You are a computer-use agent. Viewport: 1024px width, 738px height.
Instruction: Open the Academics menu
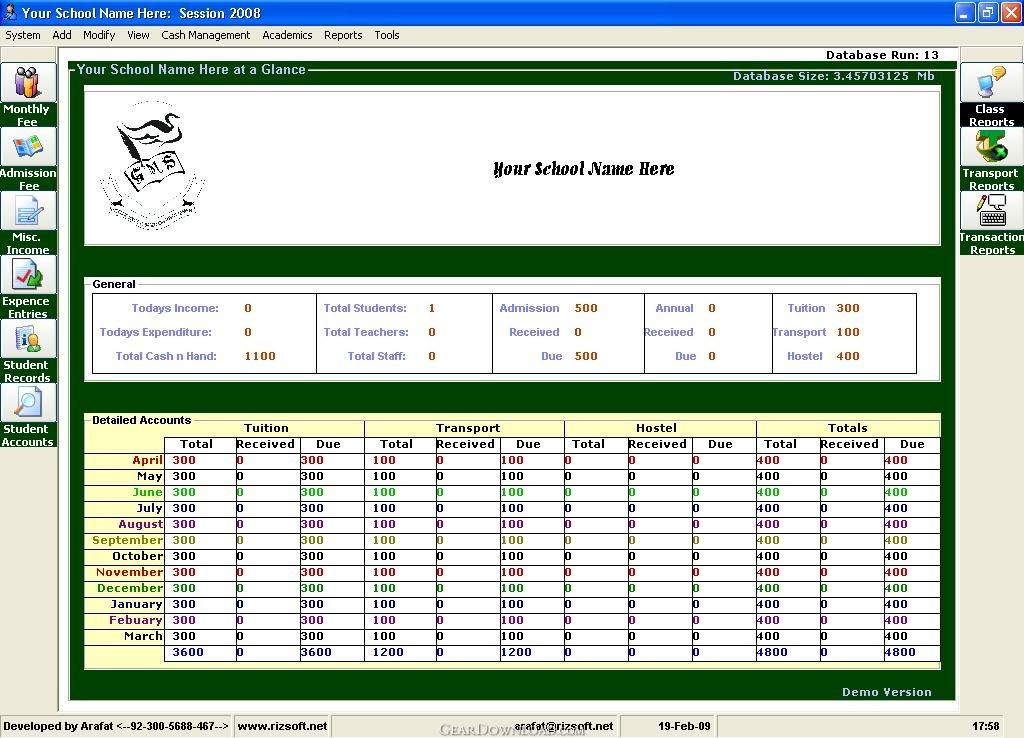point(287,35)
